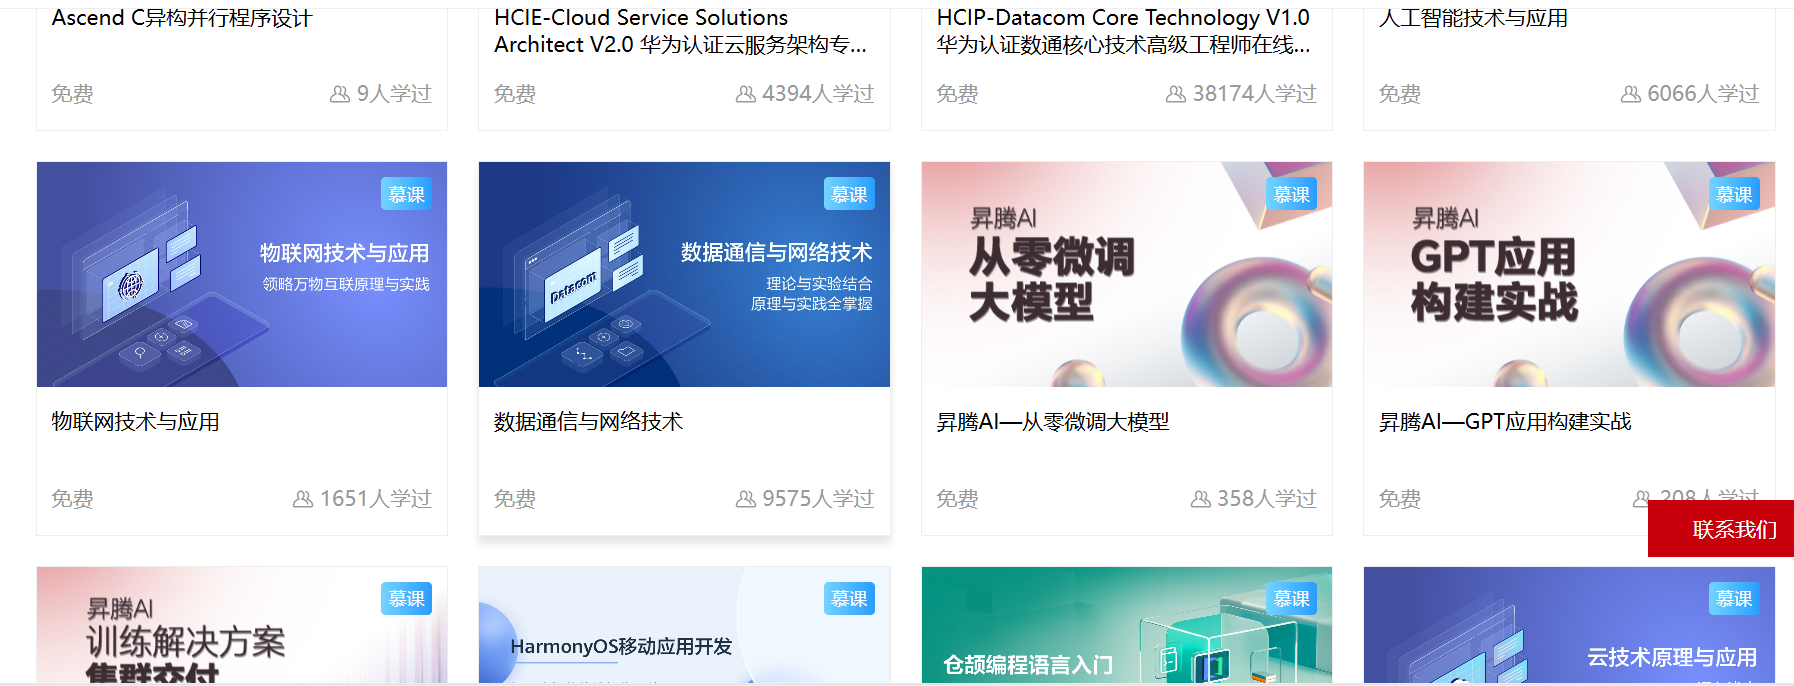Select the 训练解决方案 course thumbnail image
The height and width of the screenshot is (686, 1794).
tap(242, 626)
